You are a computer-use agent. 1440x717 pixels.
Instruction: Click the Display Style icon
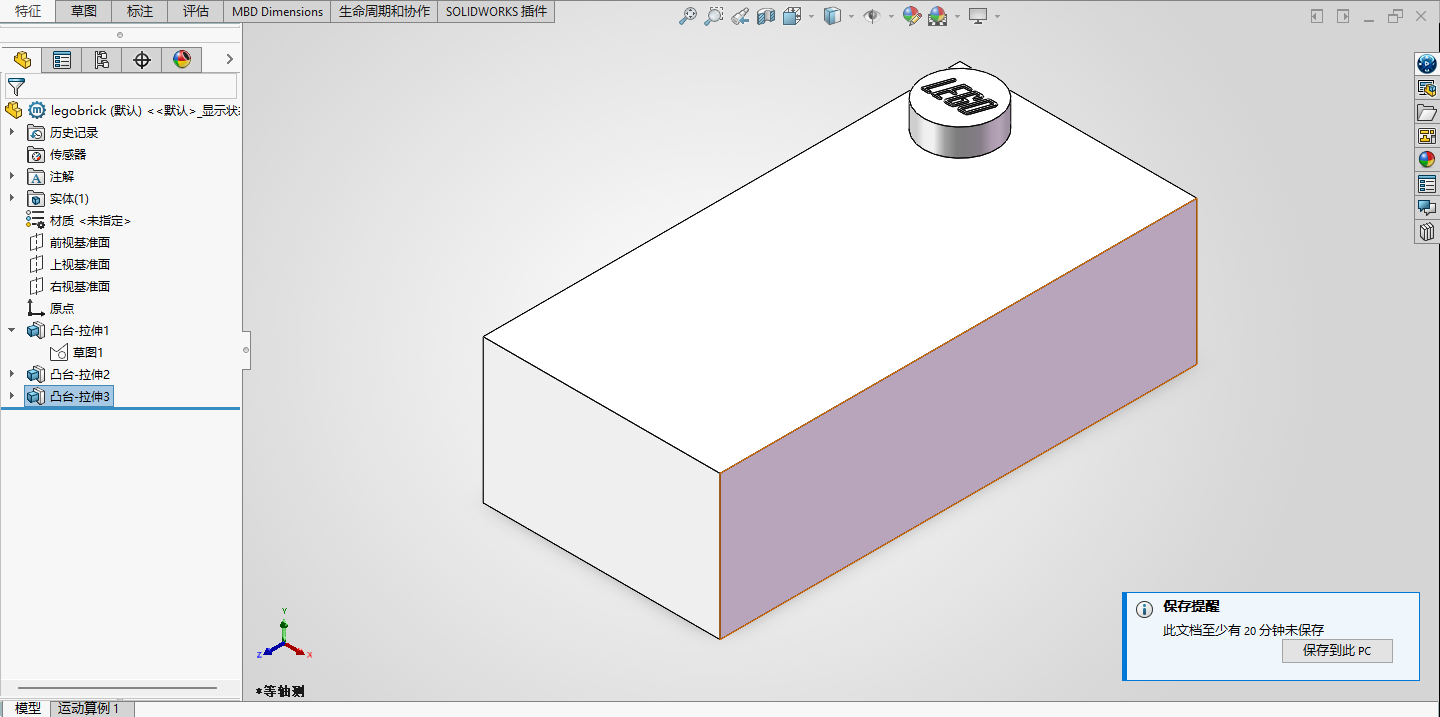[832, 16]
